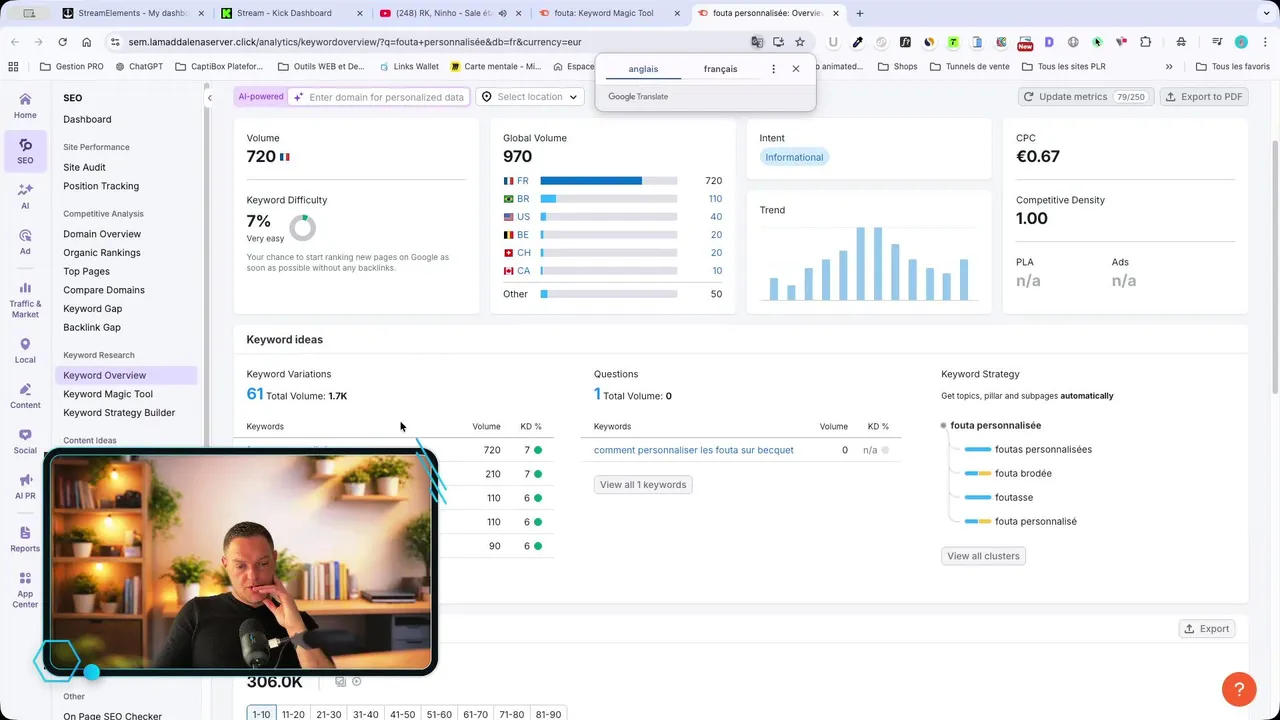
Task: Open the Reports section icon
Action: 25,539
